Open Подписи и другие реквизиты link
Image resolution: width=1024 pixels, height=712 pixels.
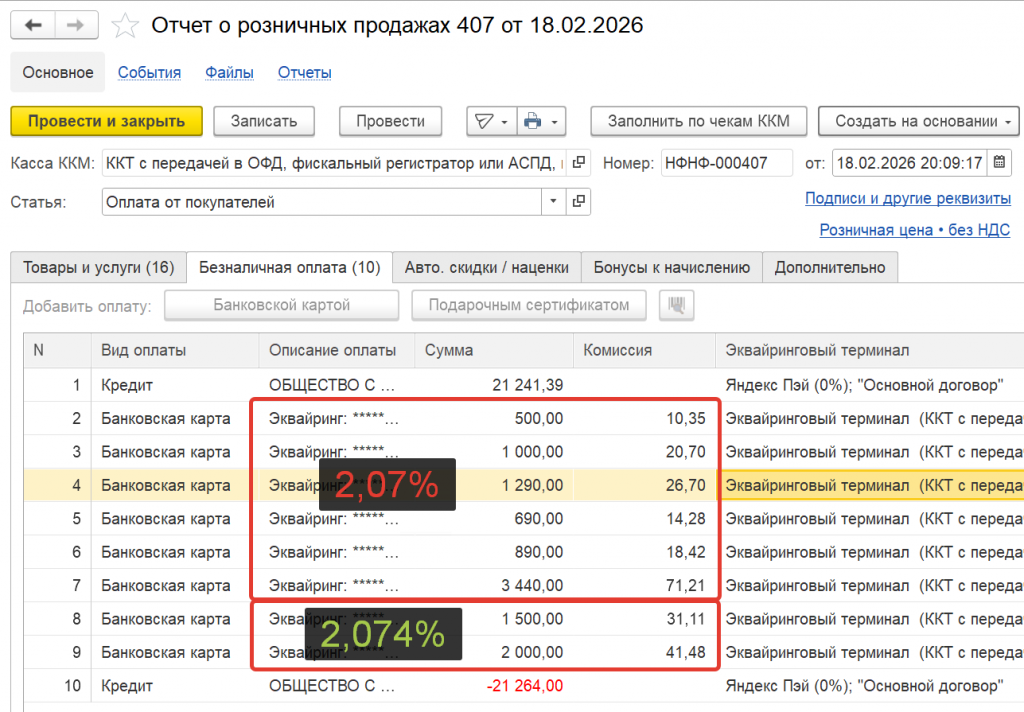pos(908,198)
